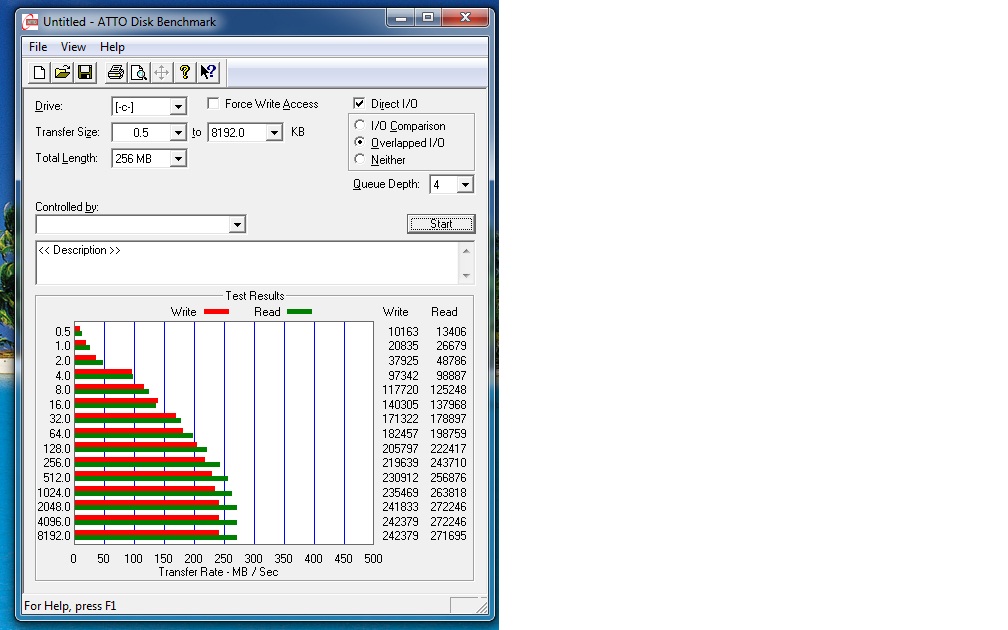Click the red Write legend swatch
Image resolution: width=1008 pixels, height=630 pixels.
click(x=216, y=312)
